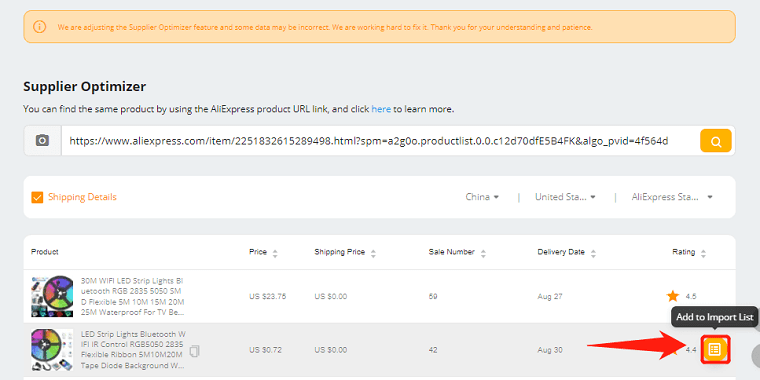This screenshot has height=380, width=760.
Task: Click the camera image-search icon
Action: pyautogui.click(x=43, y=141)
